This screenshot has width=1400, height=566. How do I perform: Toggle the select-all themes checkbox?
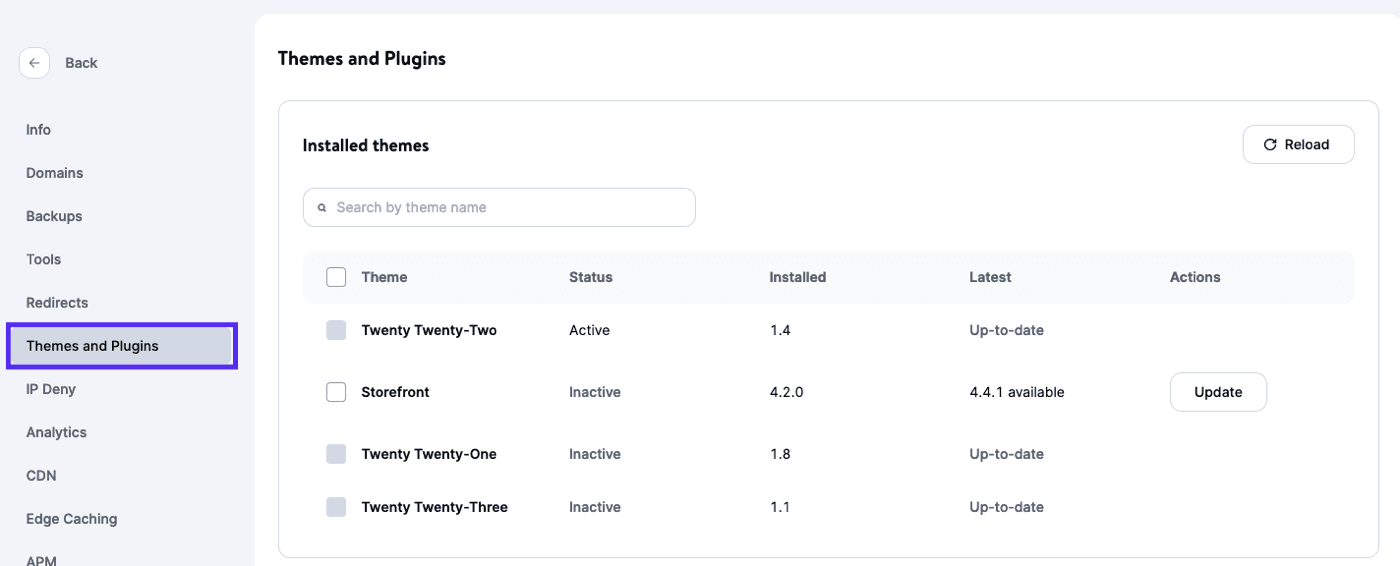tap(336, 277)
